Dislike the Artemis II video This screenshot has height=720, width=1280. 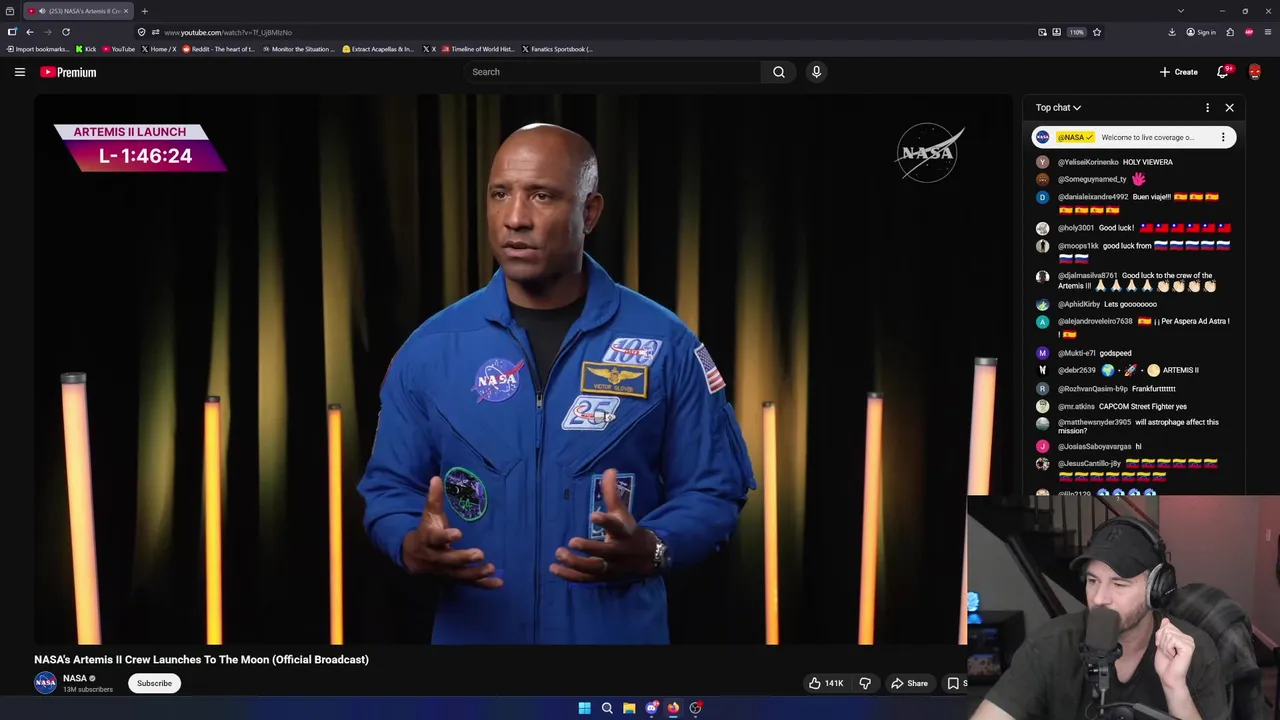pyautogui.click(x=865, y=683)
